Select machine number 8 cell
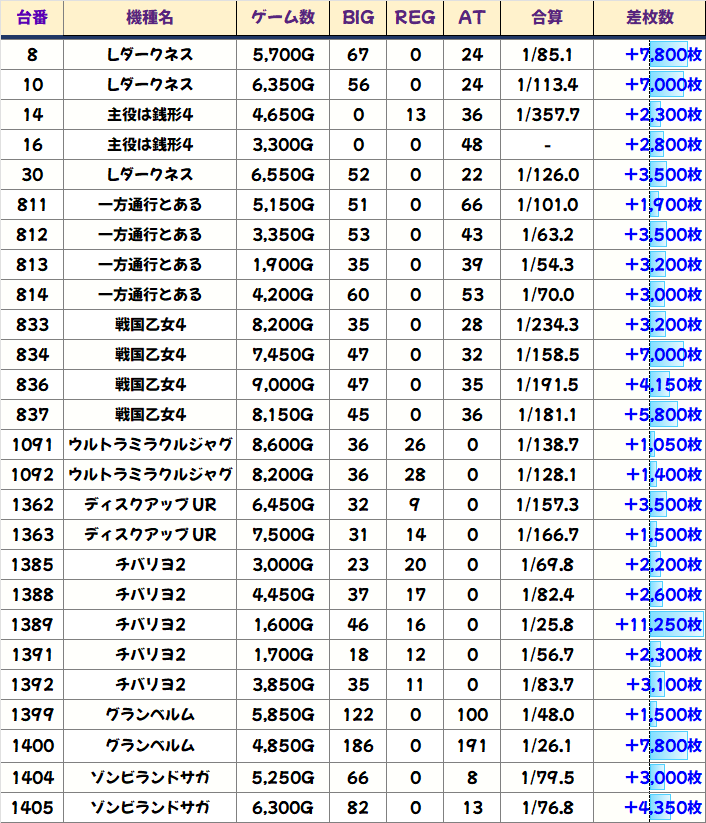Screen dimensions: 706x823 (32, 54)
